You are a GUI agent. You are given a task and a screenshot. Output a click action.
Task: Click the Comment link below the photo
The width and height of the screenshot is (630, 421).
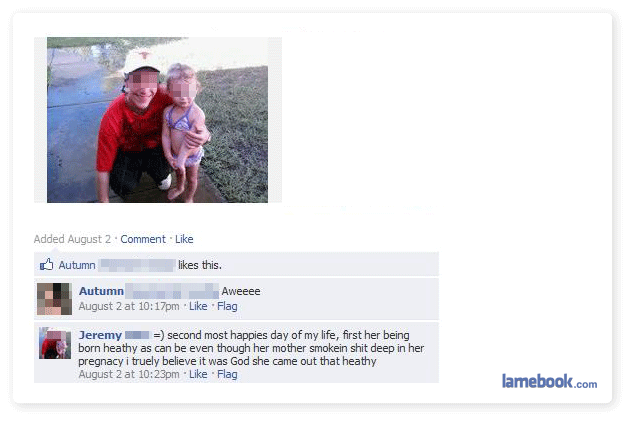coord(143,239)
